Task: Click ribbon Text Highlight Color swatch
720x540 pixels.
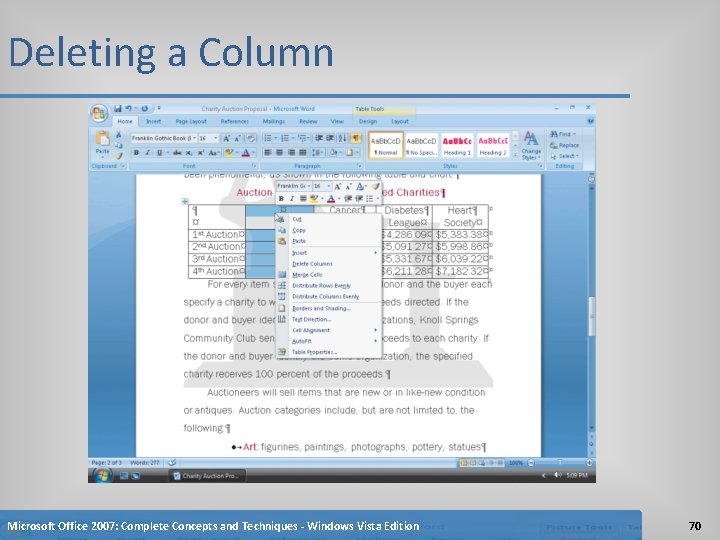Action: [x=228, y=152]
